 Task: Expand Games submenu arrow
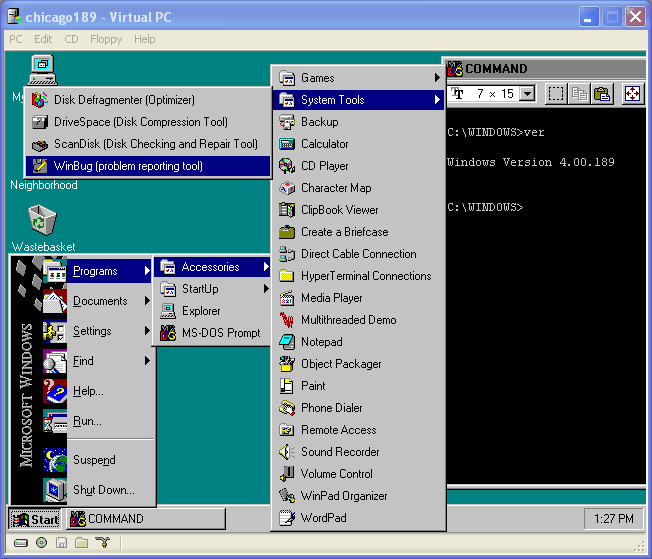pos(437,78)
